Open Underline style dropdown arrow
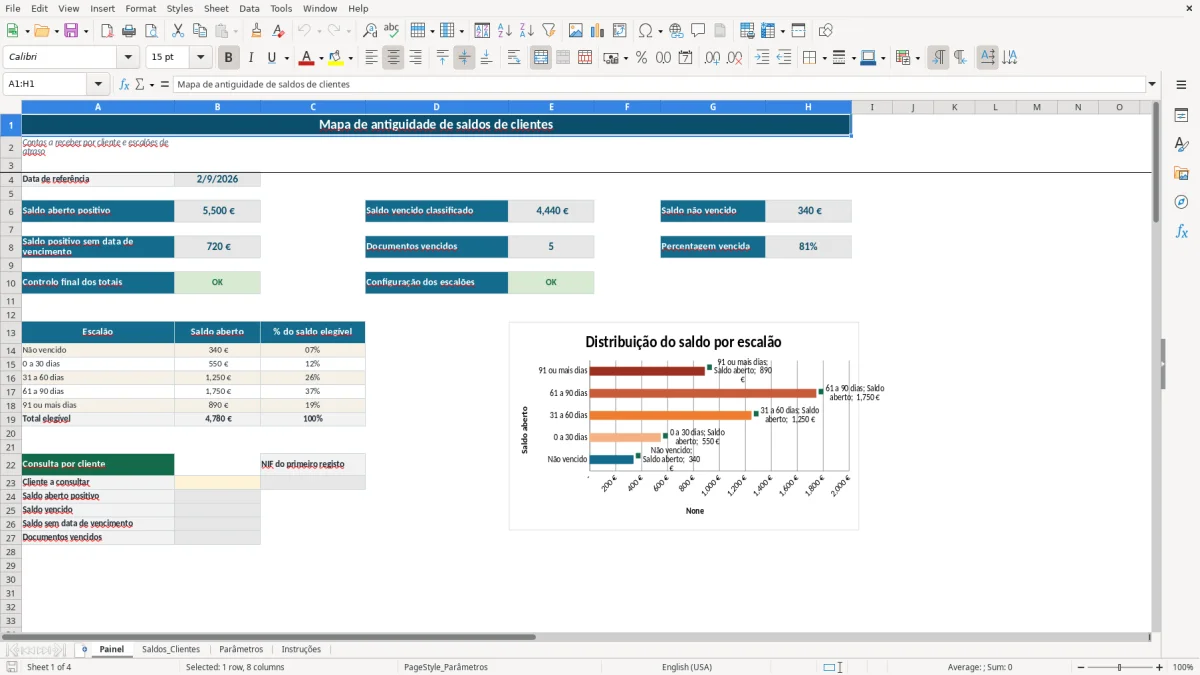The image size is (1200, 675). 286,58
